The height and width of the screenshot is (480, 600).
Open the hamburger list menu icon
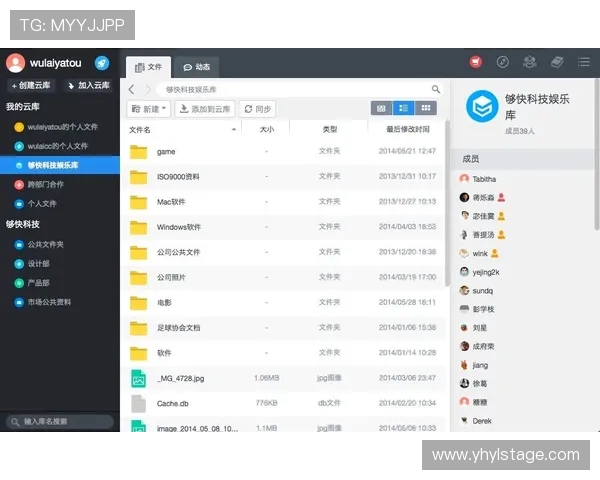pos(584,62)
